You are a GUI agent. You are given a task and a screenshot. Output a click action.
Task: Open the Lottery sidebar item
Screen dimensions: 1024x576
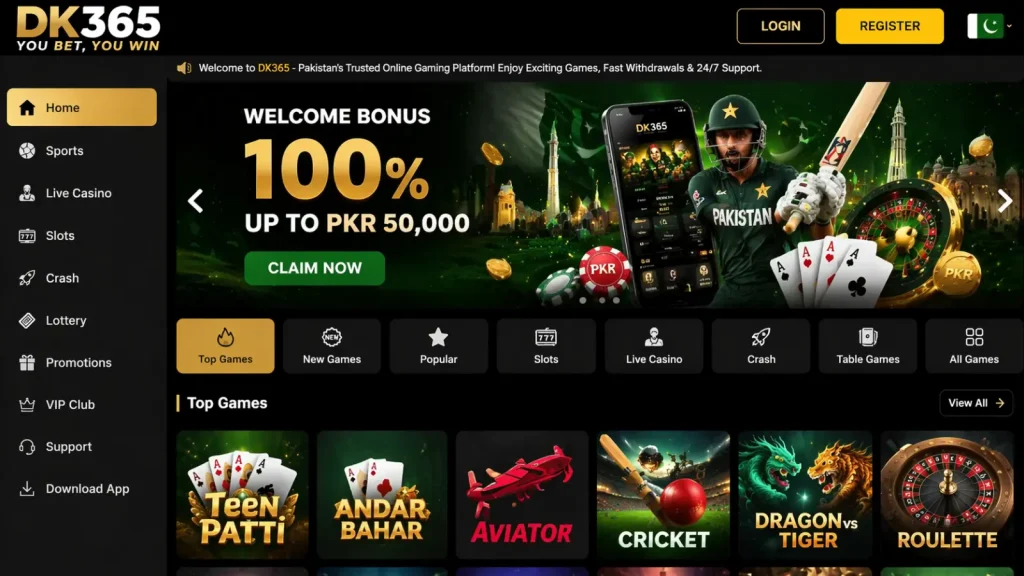82,321
